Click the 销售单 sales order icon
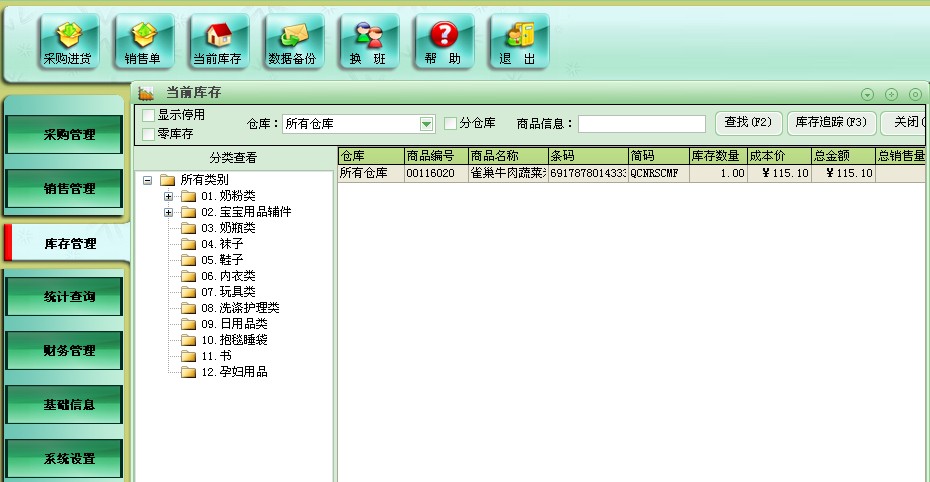 tap(143, 42)
